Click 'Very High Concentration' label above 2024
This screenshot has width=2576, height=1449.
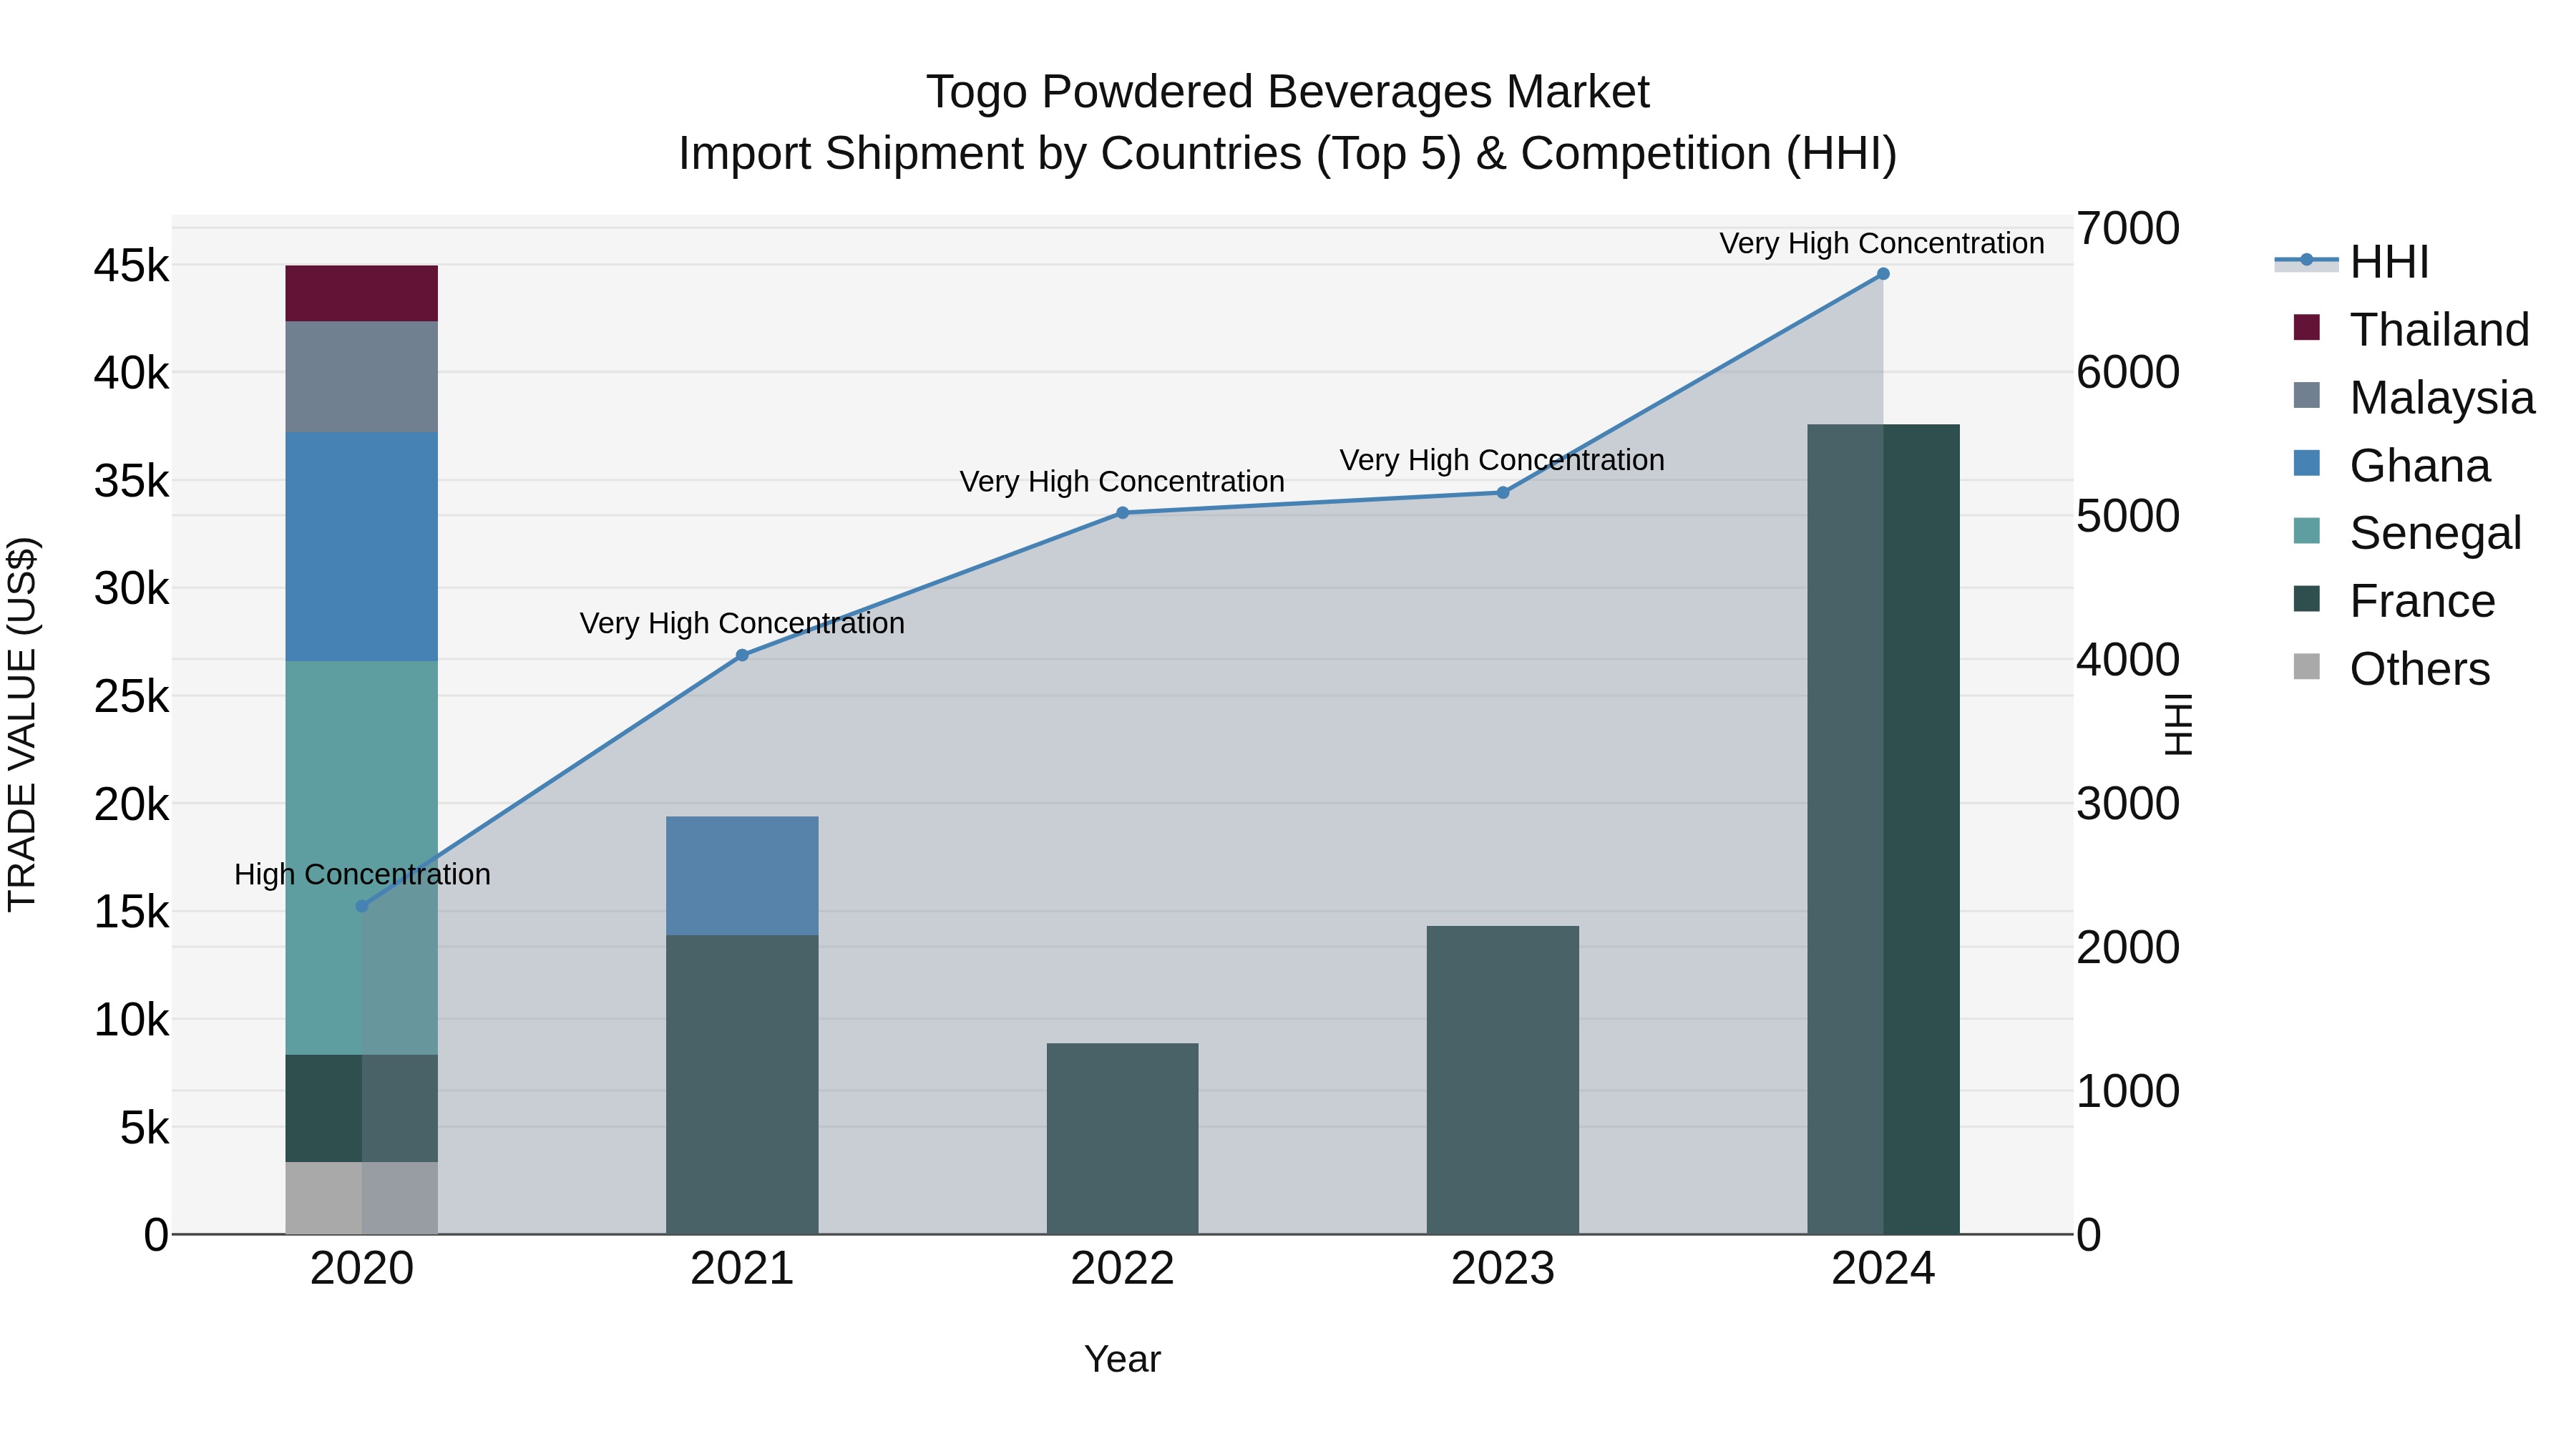pyautogui.click(x=1882, y=244)
